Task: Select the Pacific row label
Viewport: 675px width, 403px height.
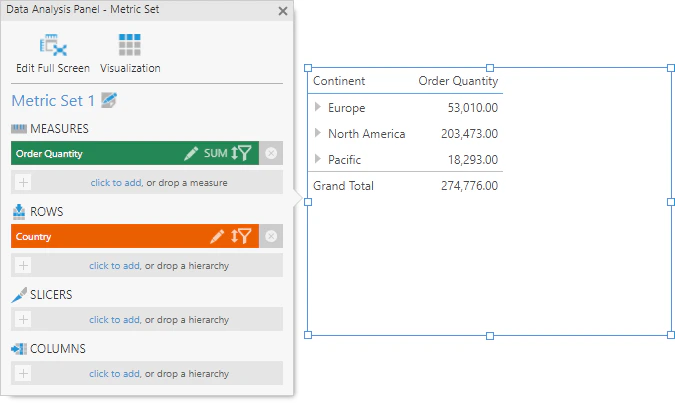Action: click(344, 160)
